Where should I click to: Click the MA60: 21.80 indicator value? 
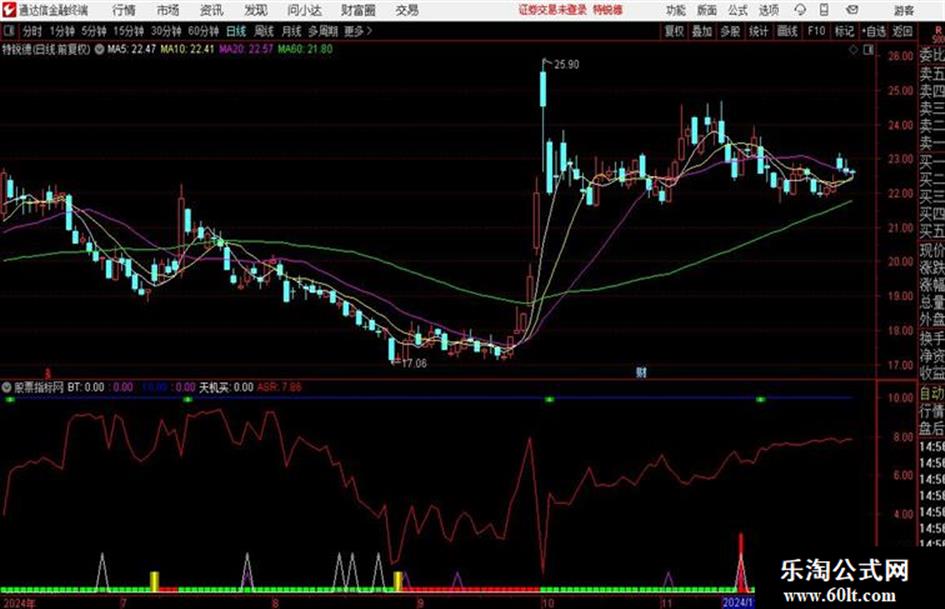[x=305, y=49]
